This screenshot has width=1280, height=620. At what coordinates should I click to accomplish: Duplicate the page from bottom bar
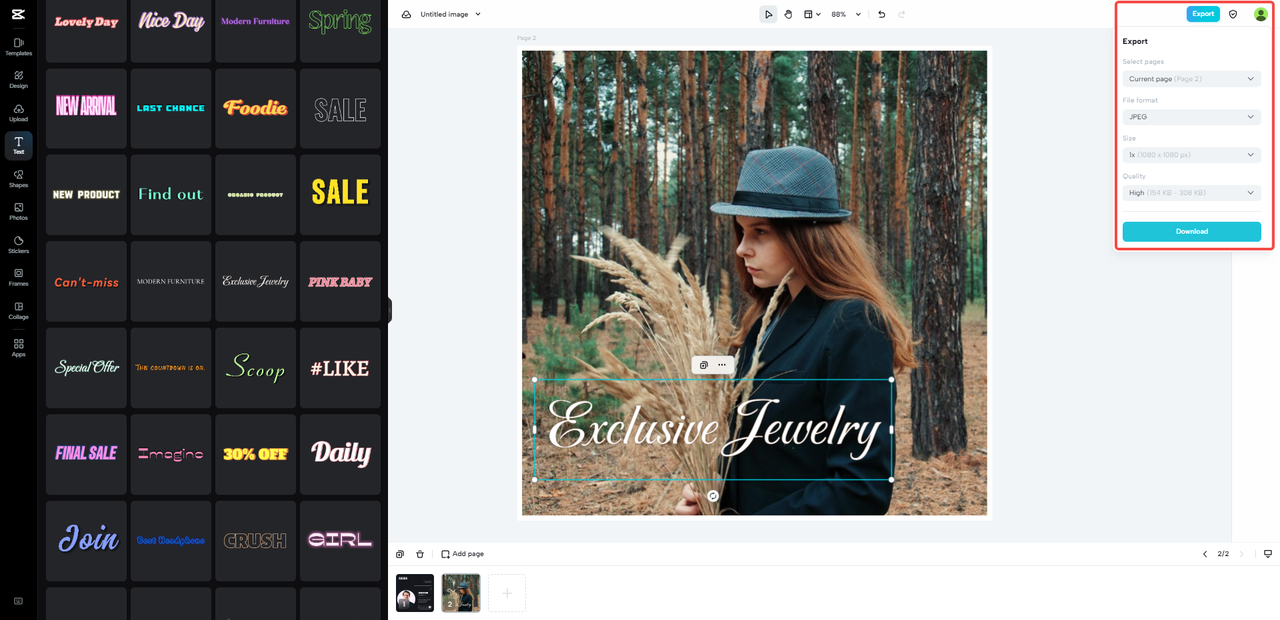click(400, 554)
